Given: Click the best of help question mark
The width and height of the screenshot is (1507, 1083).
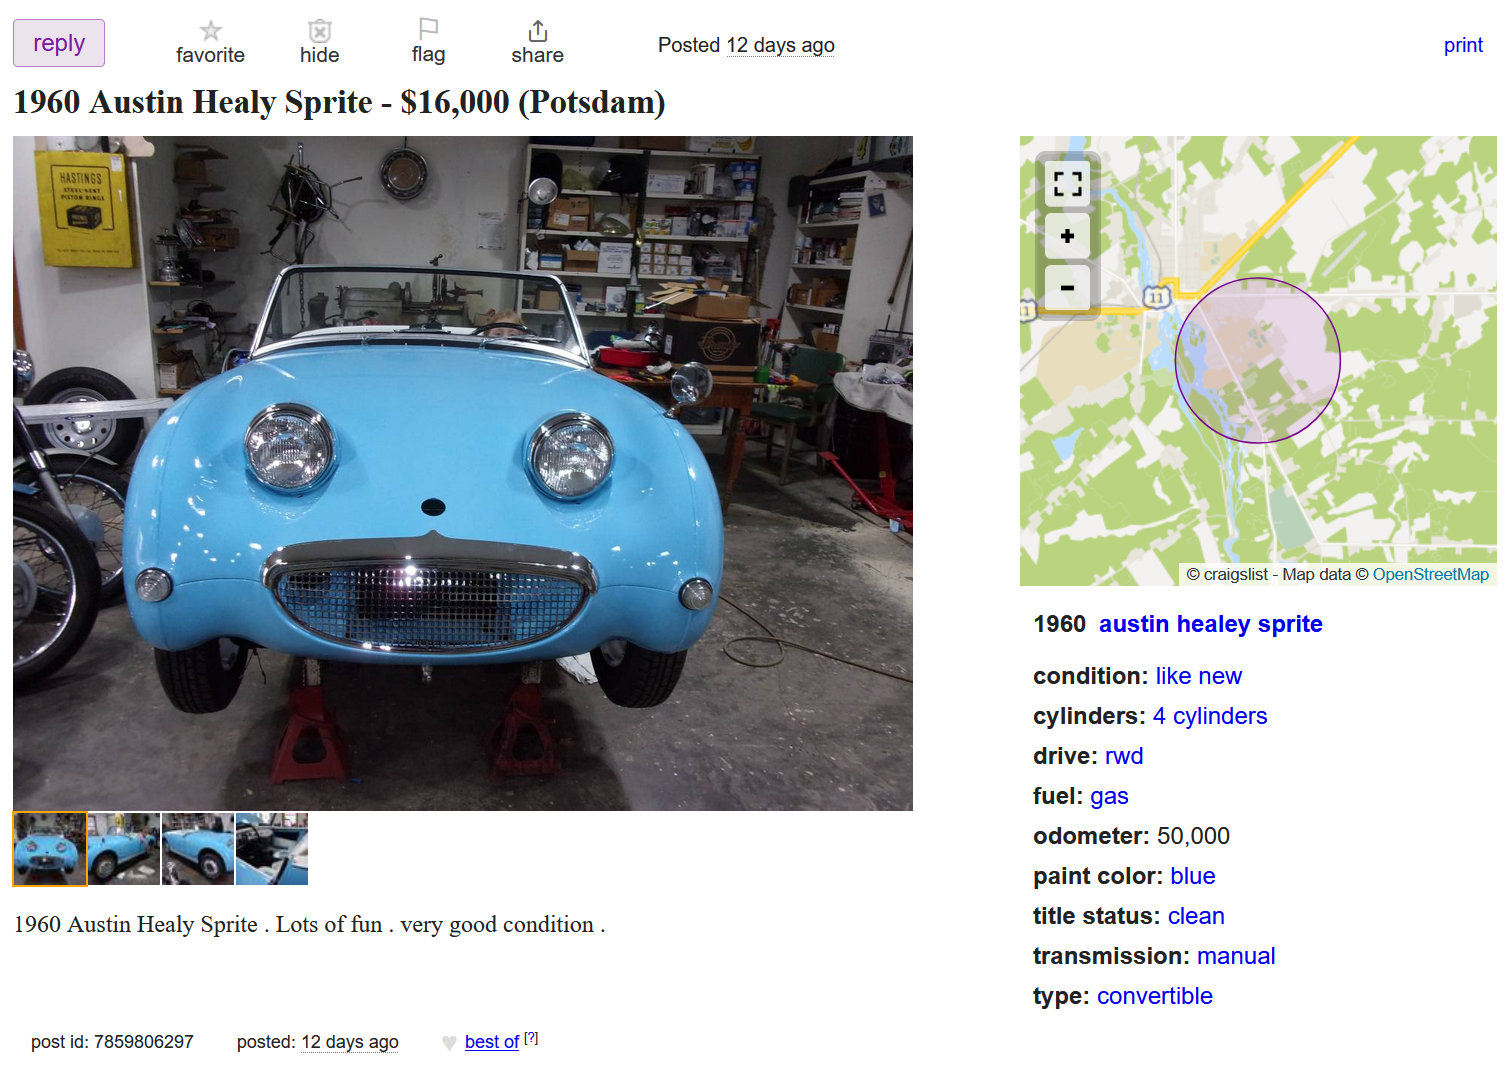Looking at the screenshot, I should click(531, 1038).
